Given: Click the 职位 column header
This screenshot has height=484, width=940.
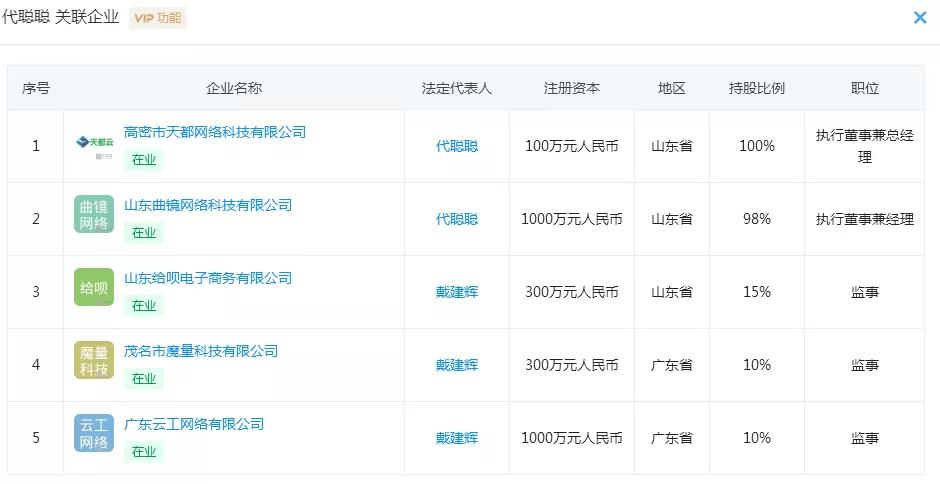Looking at the screenshot, I should [864, 88].
